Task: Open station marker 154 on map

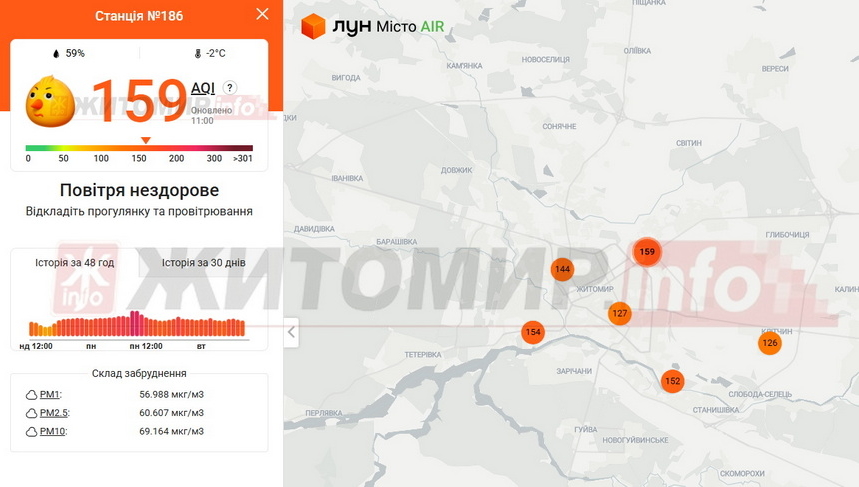Action: pos(533,332)
